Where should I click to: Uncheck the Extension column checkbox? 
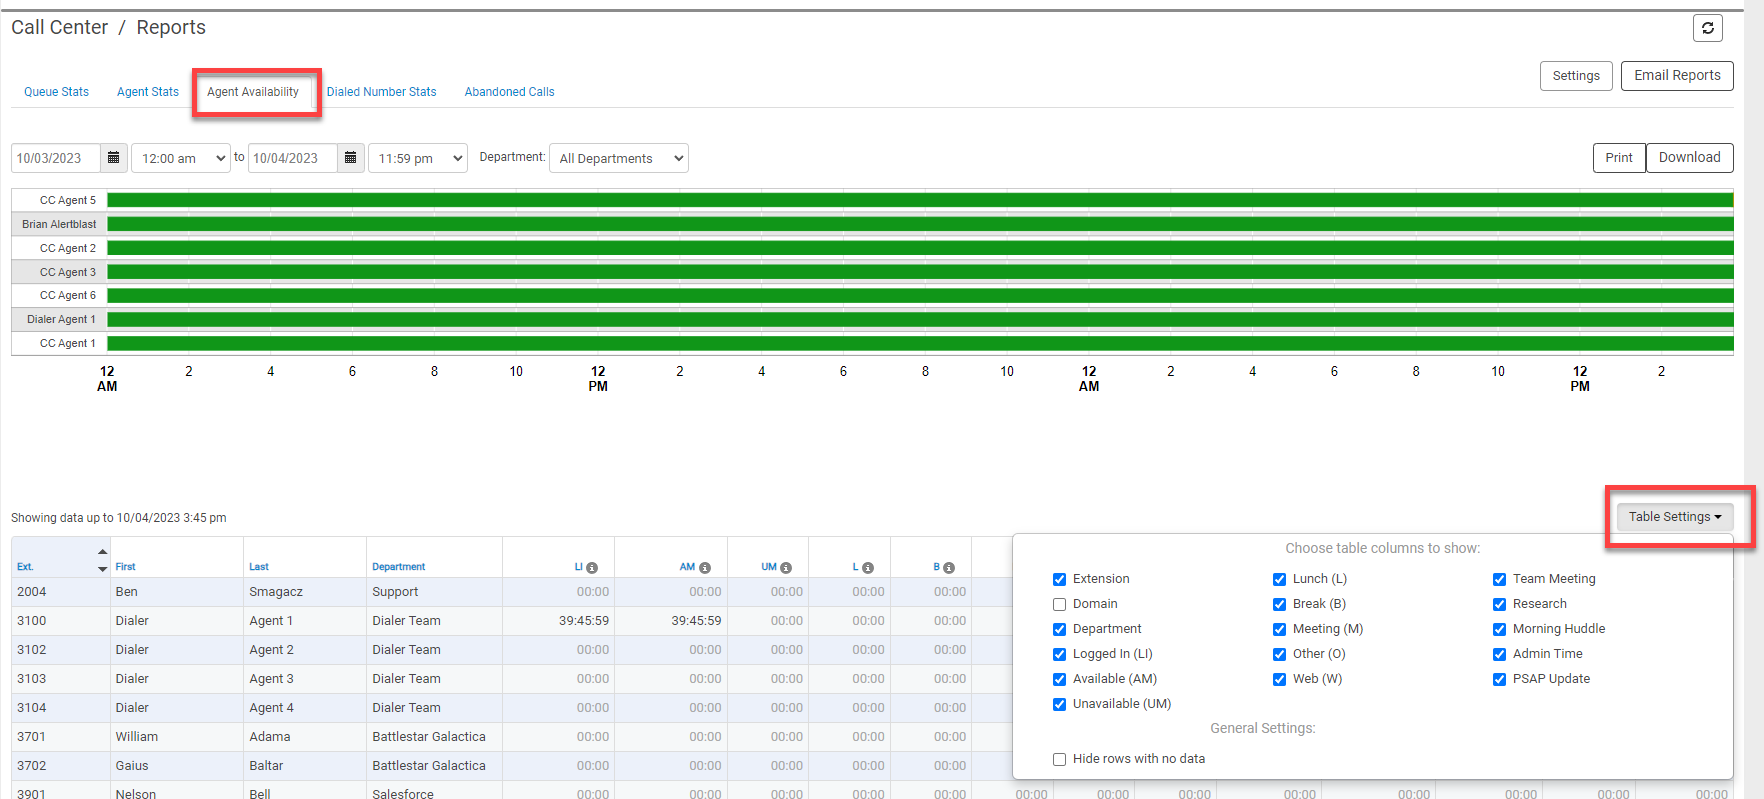[x=1059, y=579]
